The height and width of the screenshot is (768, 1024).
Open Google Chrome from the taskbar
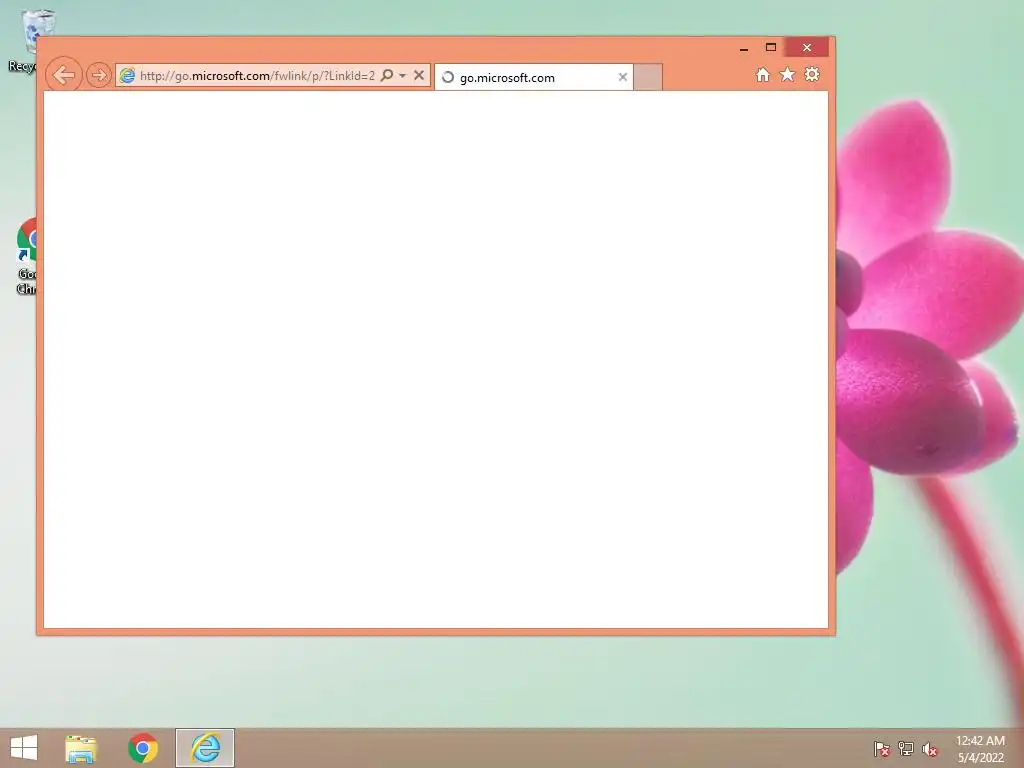coord(143,748)
